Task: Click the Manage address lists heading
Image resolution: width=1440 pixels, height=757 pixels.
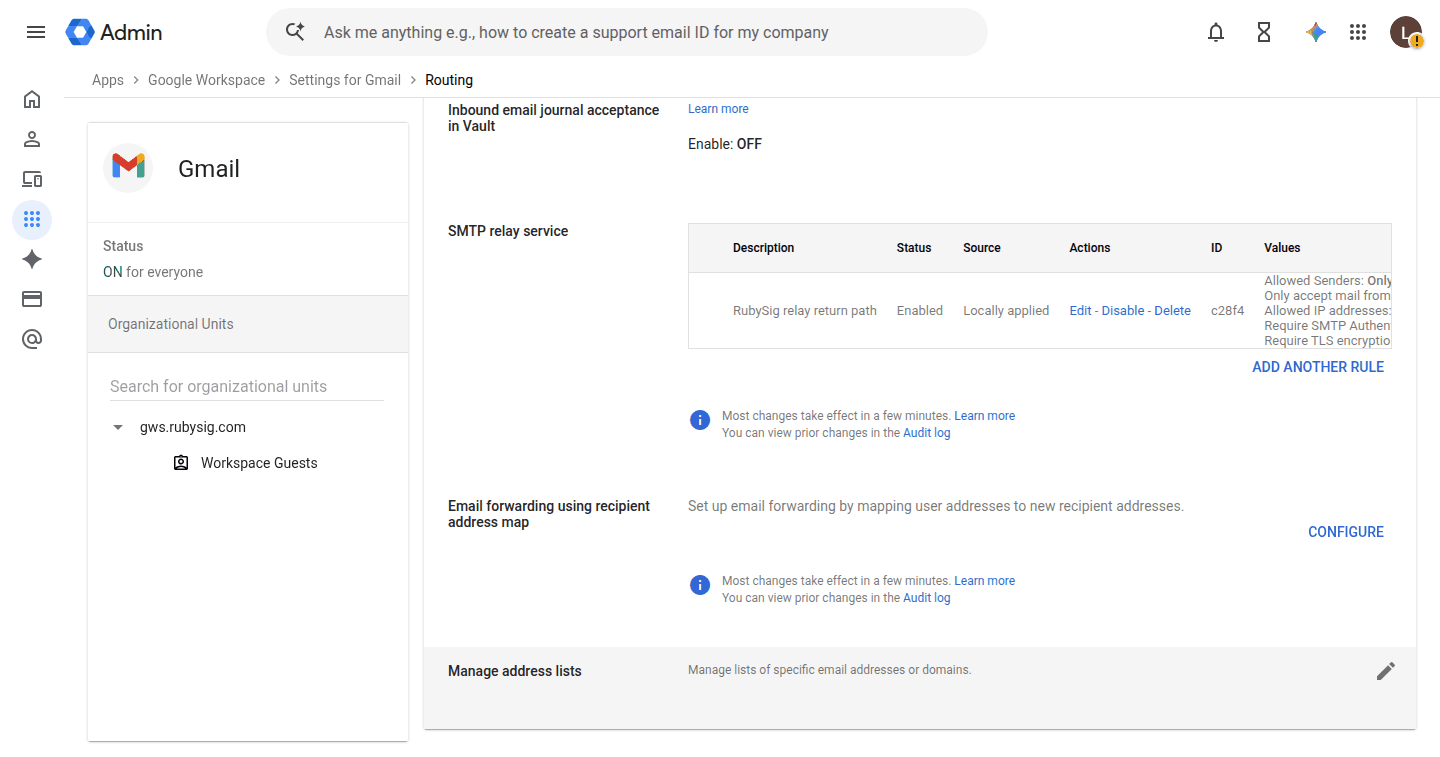Action: (x=515, y=671)
